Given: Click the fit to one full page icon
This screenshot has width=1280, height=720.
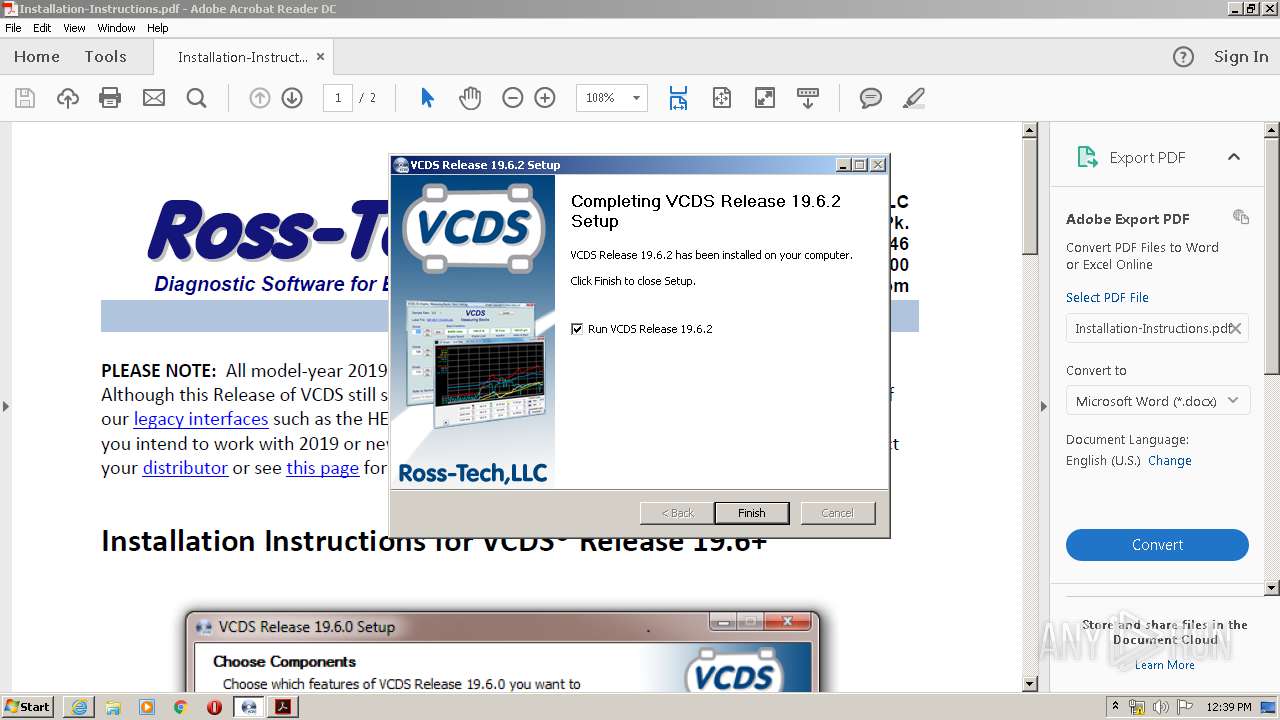Looking at the screenshot, I should click(722, 98).
